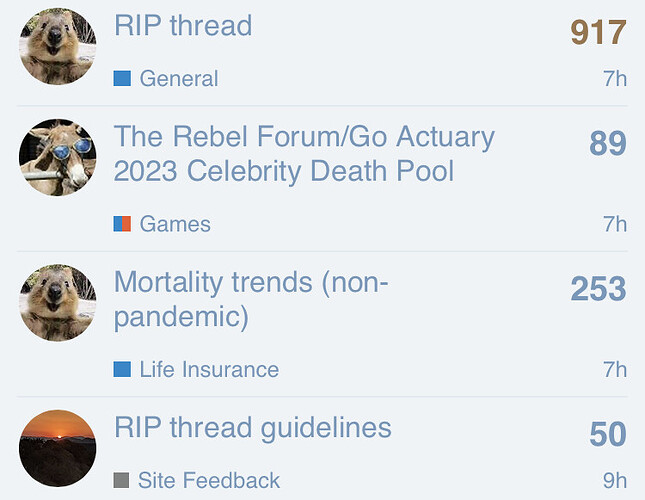
Task: Click the blue square beside General
Action: click(122, 78)
